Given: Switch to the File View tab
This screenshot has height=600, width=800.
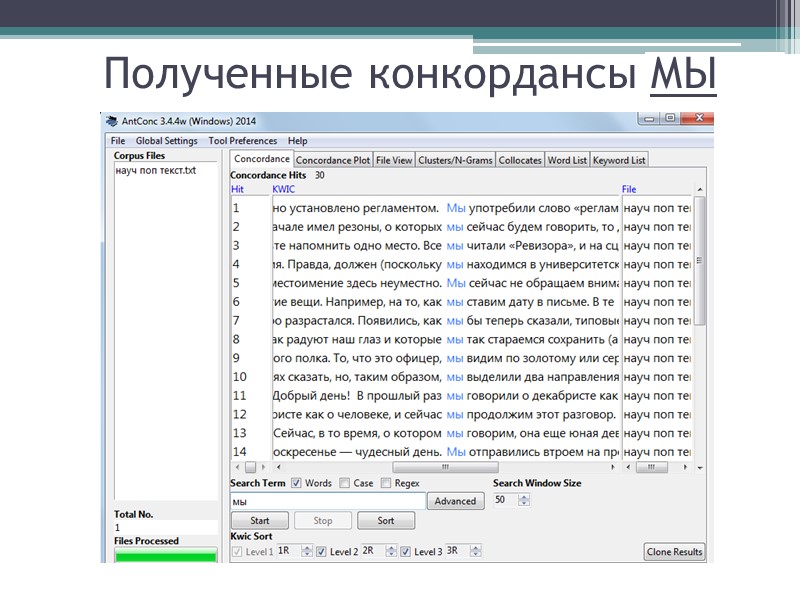Looking at the screenshot, I should [394, 159].
